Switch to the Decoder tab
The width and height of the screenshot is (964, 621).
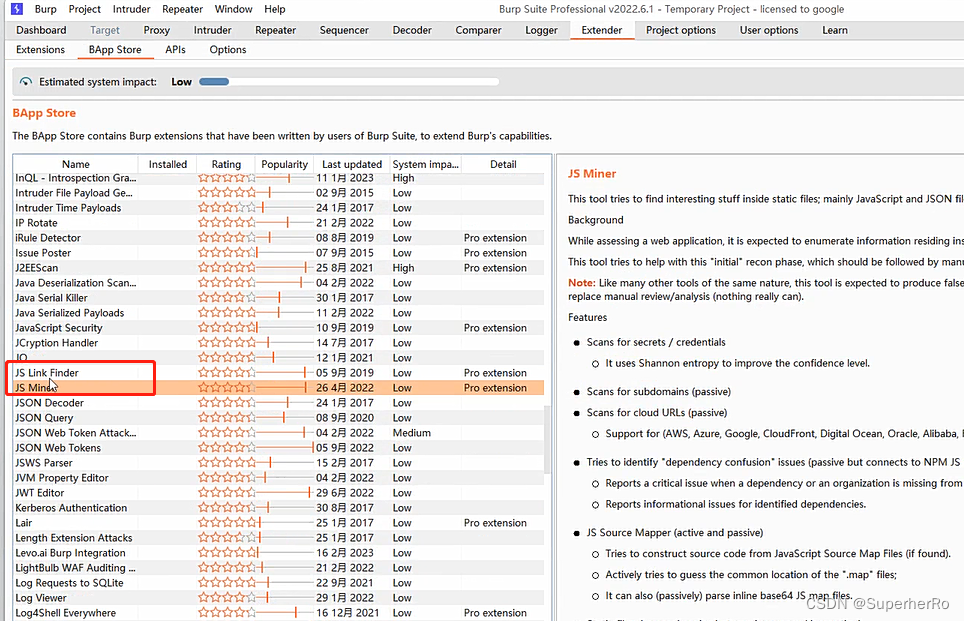[412, 30]
